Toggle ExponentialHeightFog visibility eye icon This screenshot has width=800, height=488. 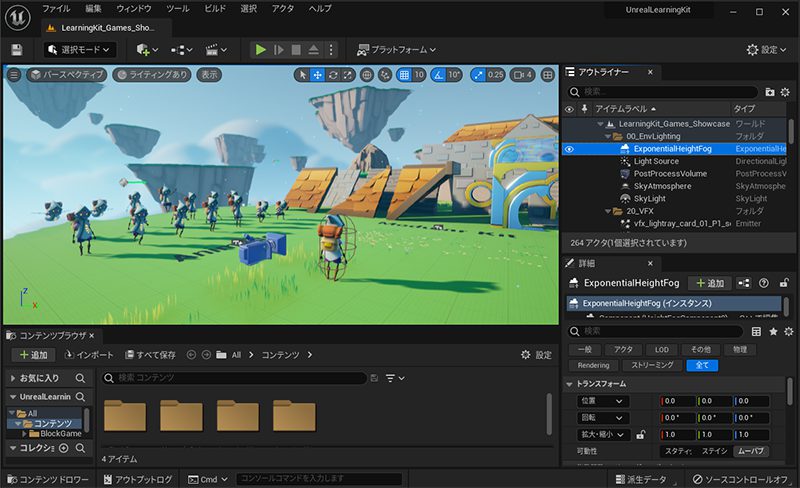click(x=569, y=149)
